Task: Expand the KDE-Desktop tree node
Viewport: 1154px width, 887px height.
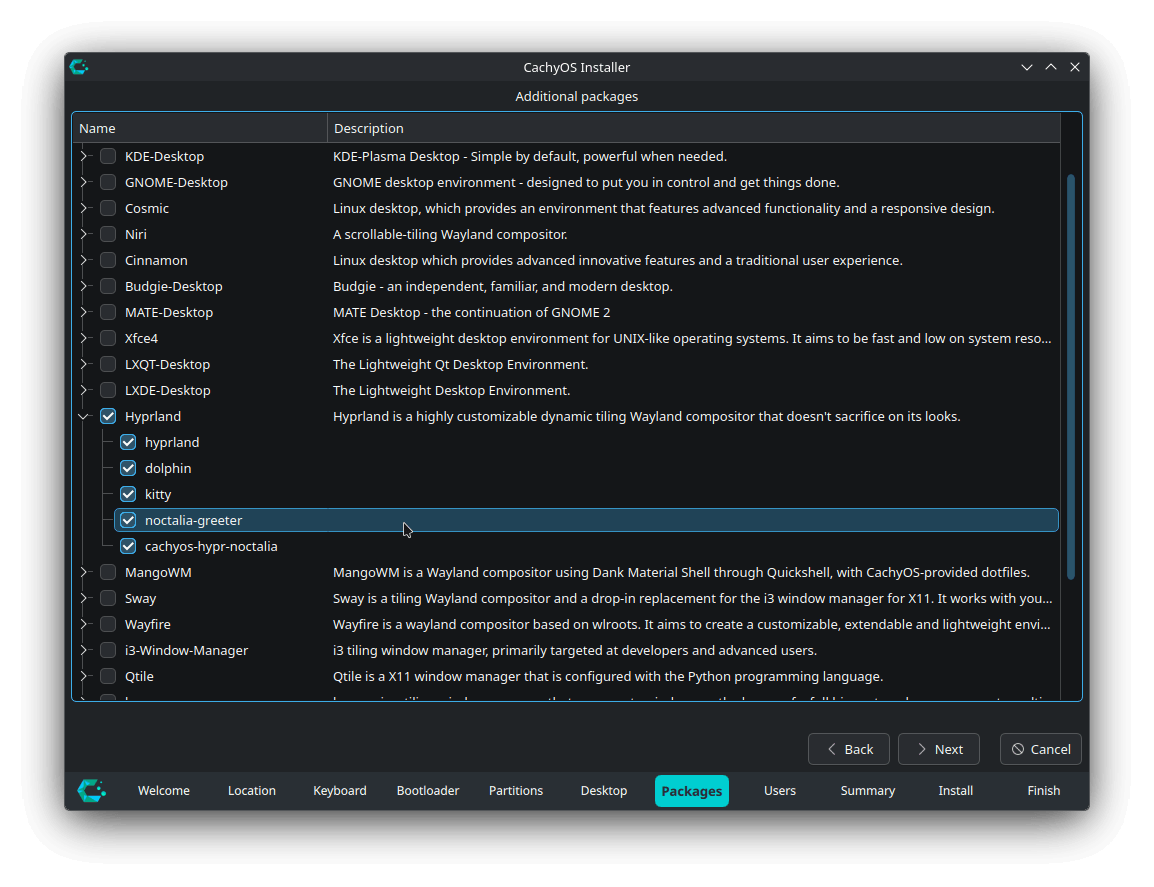Action: (x=84, y=156)
